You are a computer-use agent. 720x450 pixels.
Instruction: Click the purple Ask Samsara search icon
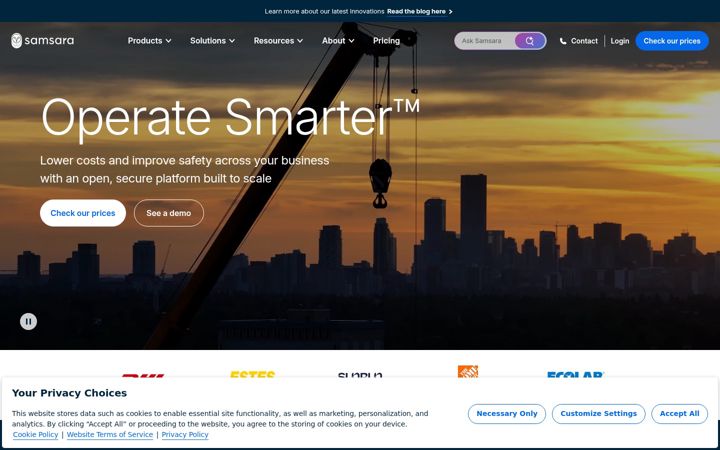point(530,41)
